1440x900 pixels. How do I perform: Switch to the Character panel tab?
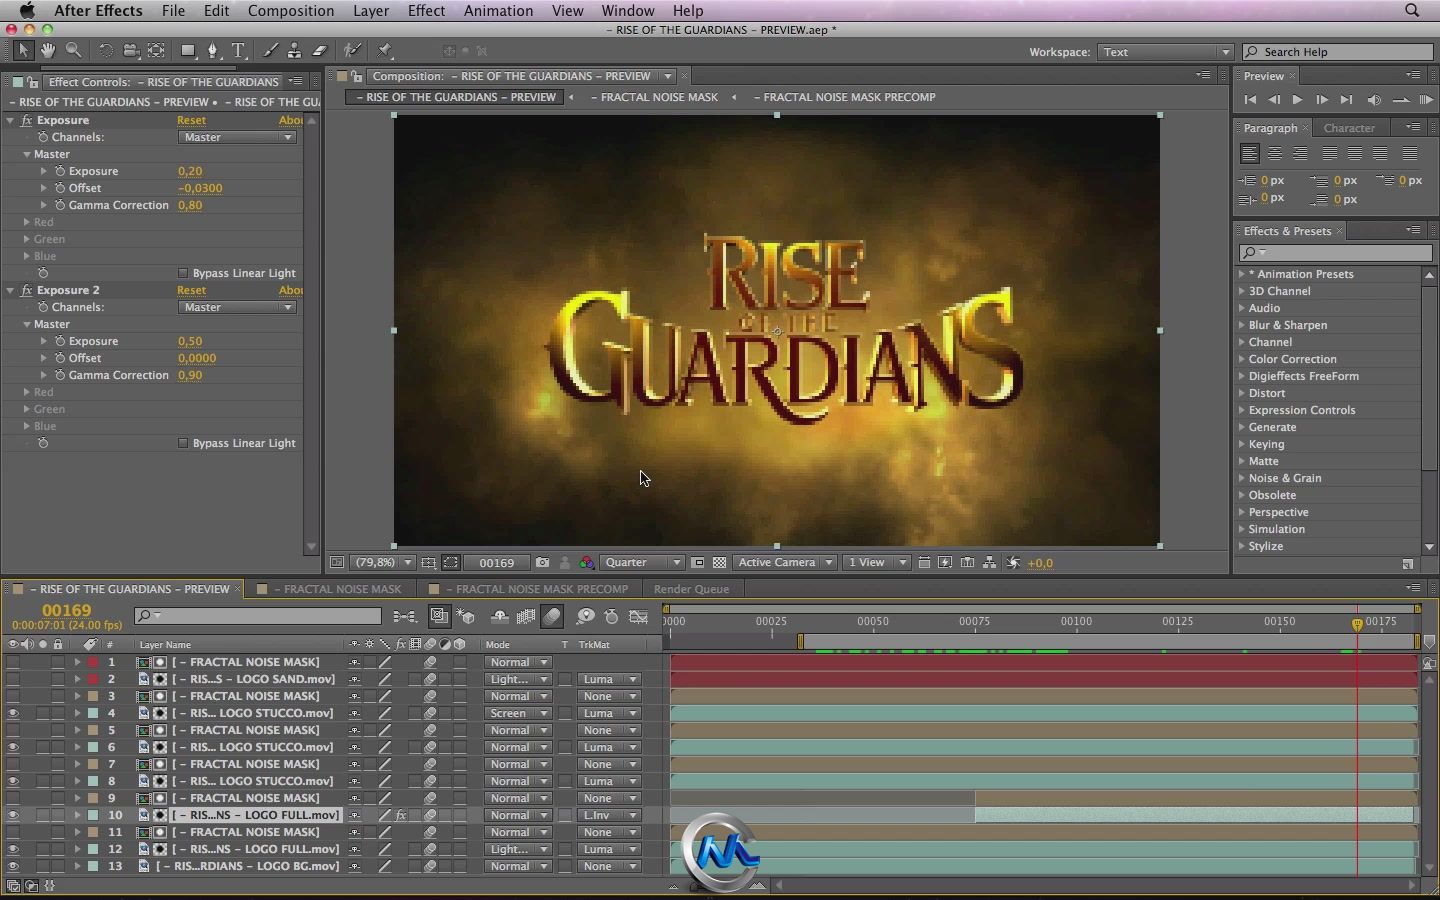pyautogui.click(x=1349, y=128)
